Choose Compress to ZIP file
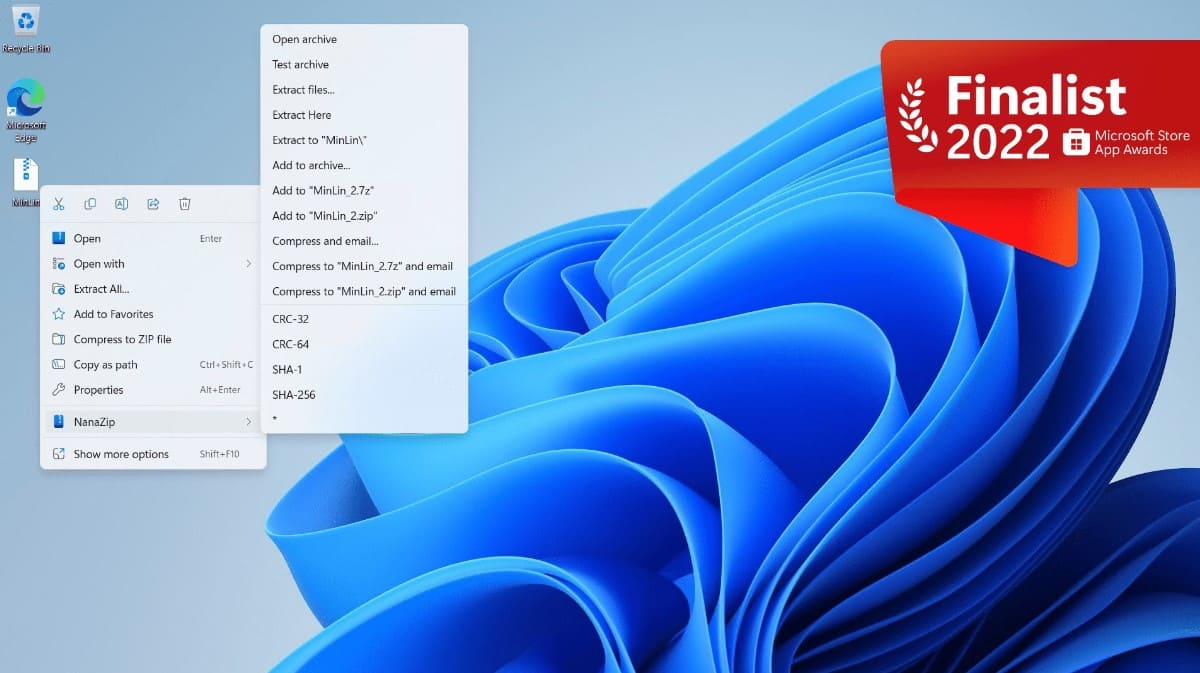Image resolution: width=1200 pixels, height=673 pixels. point(122,339)
